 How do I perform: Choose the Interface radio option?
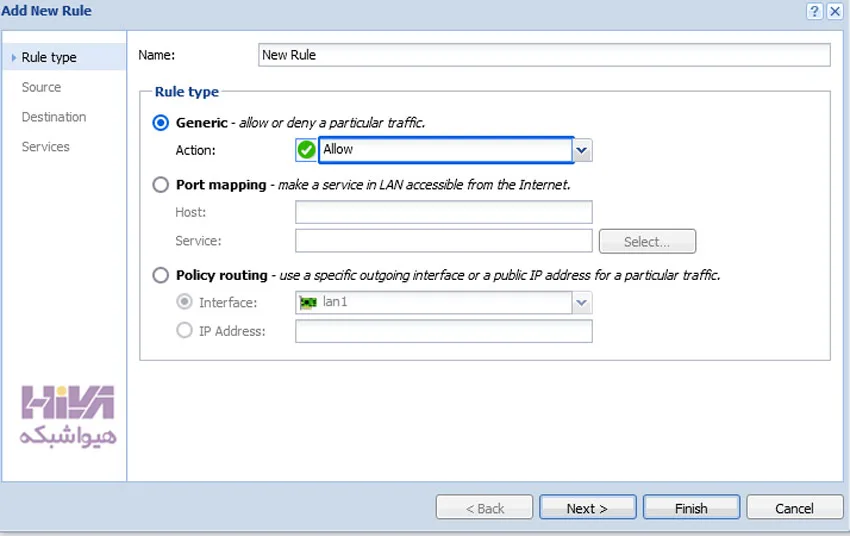[x=184, y=301]
